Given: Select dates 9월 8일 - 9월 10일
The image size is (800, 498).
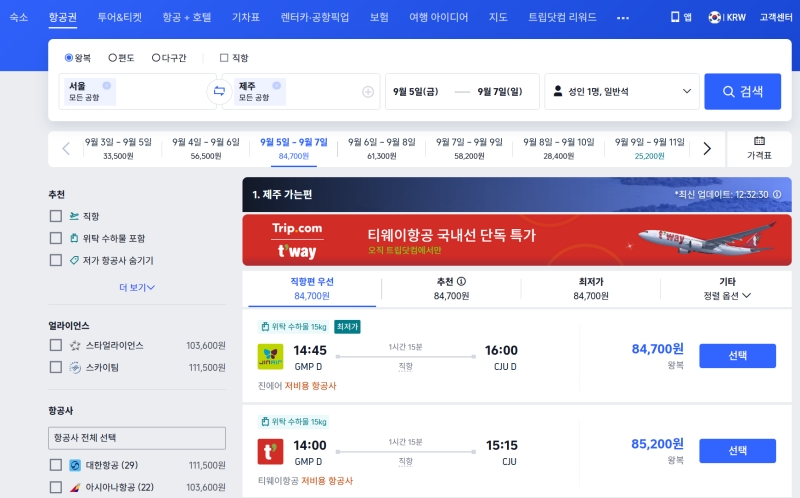Looking at the screenshot, I should (559, 148).
